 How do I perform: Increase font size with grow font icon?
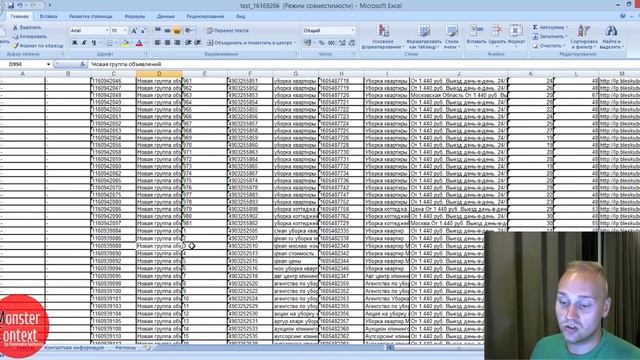(134, 31)
